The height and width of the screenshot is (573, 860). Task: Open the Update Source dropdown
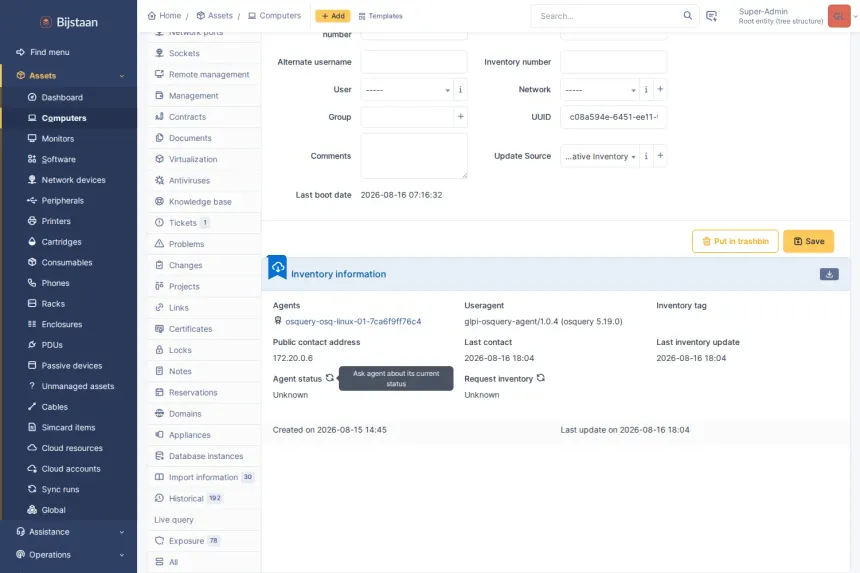pyautogui.click(x=599, y=156)
